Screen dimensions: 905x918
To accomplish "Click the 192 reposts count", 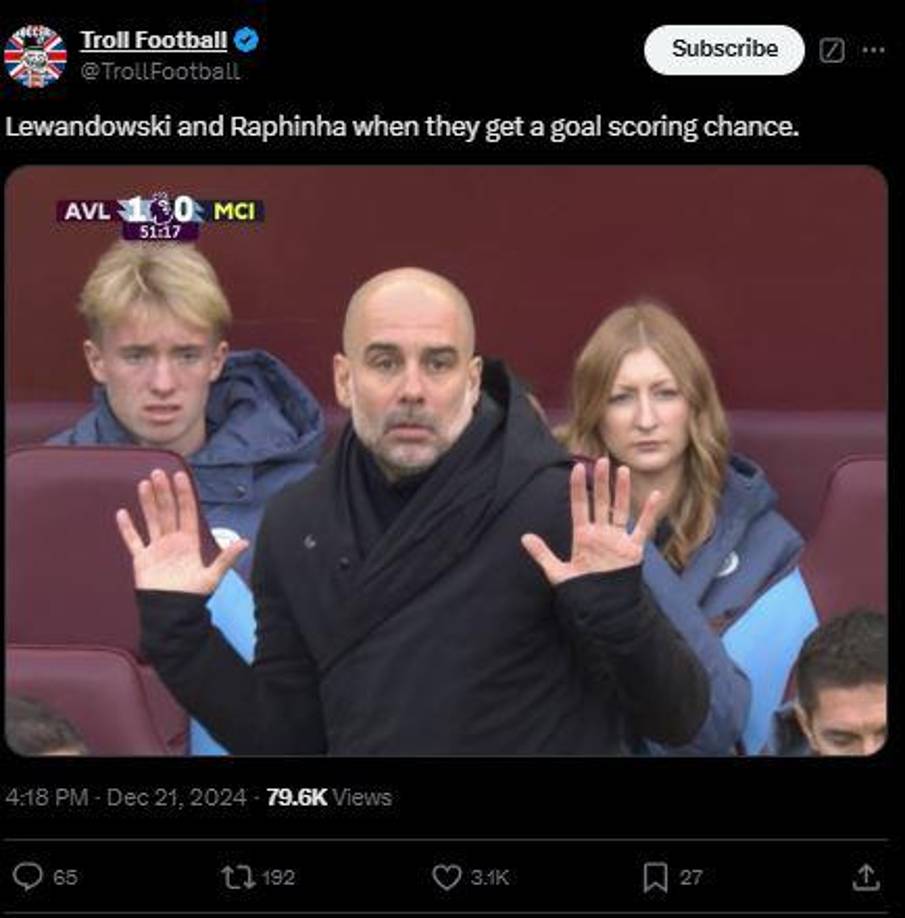I will pos(277,877).
